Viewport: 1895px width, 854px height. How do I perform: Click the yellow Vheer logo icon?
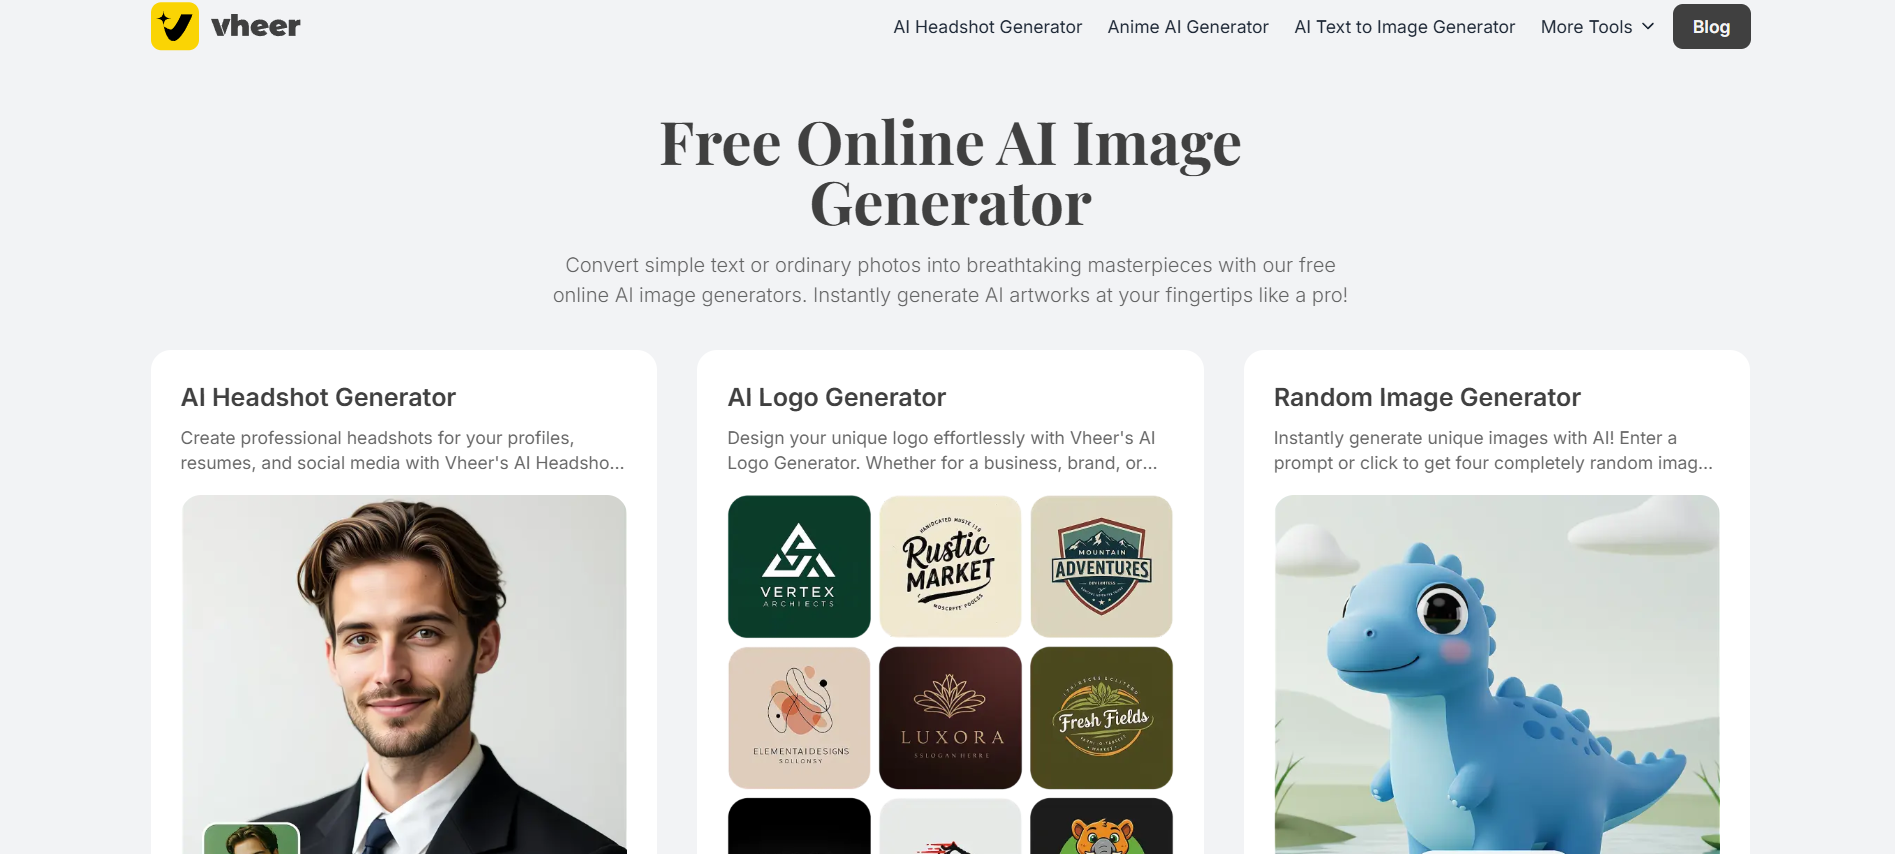pyautogui.click(x=175, y=26)
